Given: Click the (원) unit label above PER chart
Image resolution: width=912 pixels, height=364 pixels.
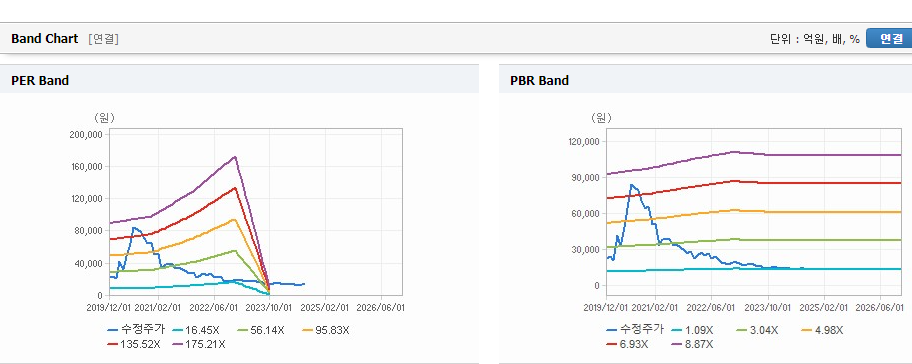Looking at the screenshot, I should (x=104, y=117).
